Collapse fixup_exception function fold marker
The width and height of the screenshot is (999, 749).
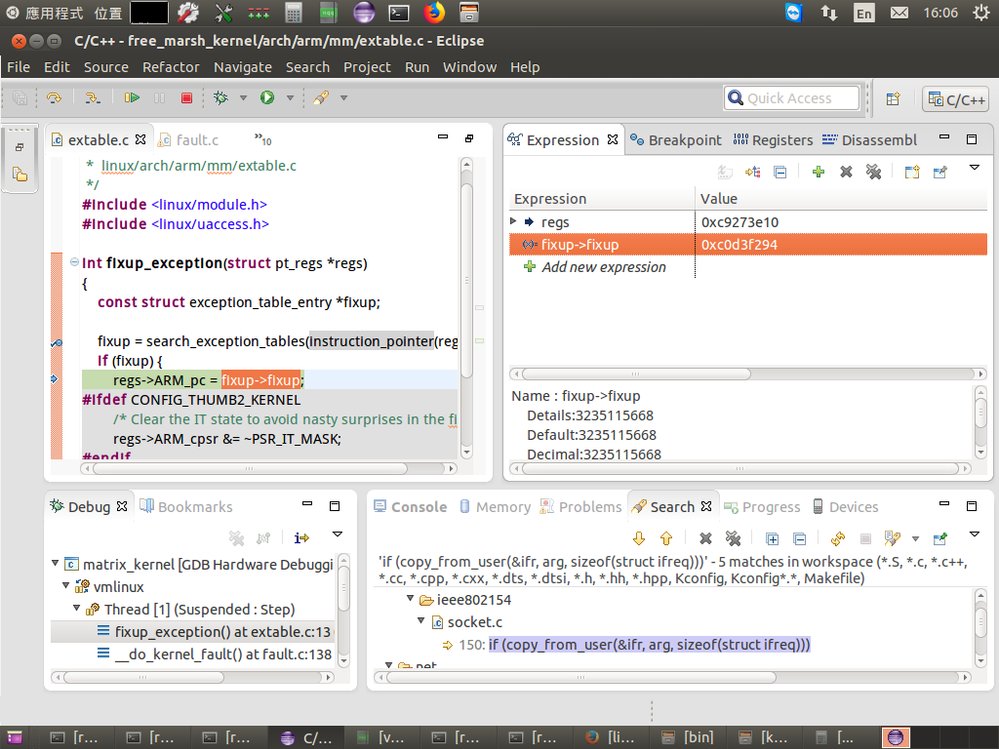tap(74, 262)
